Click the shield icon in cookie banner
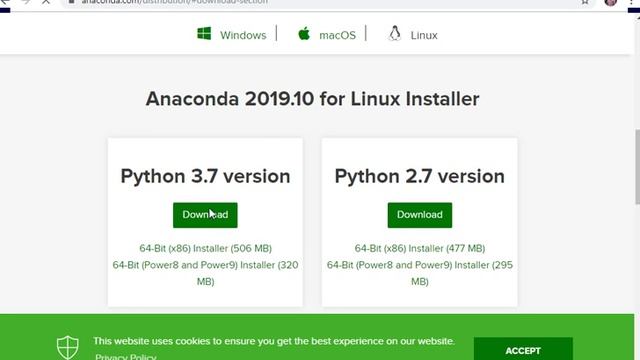The height and width of the screenshot is (360, 640). pyautogui.click(x=67, y=348)
